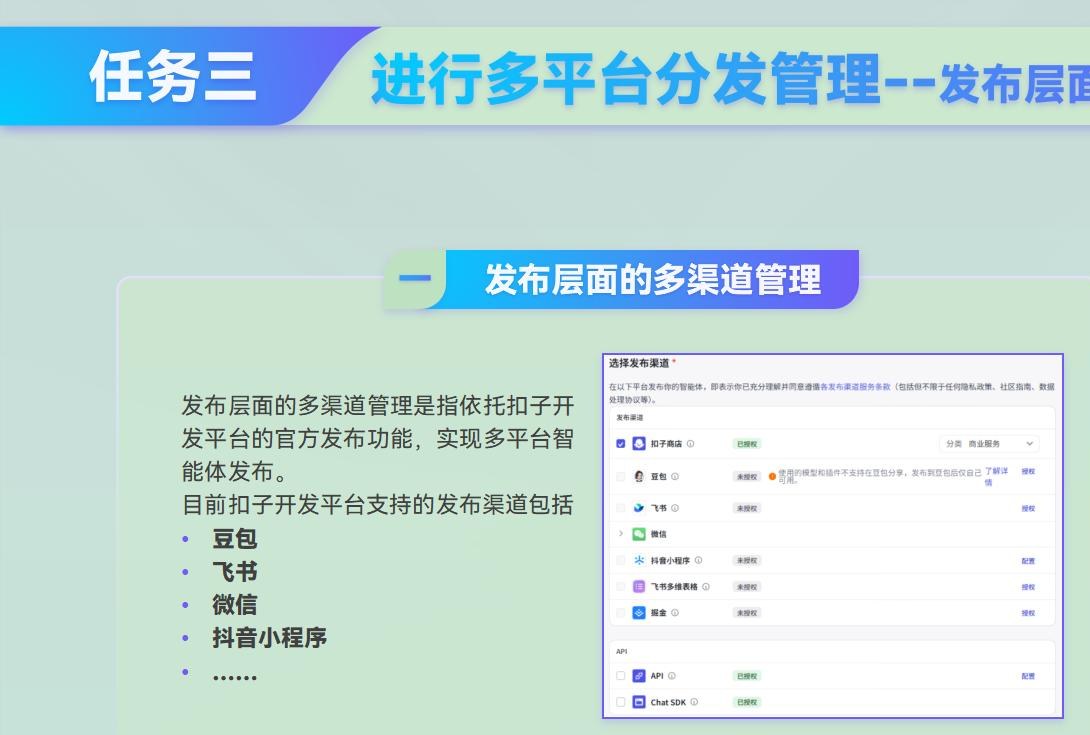The image size is (1090, 735).
Task: Click 授权 link for 飞书多维表格
Action: (1028, 588)
